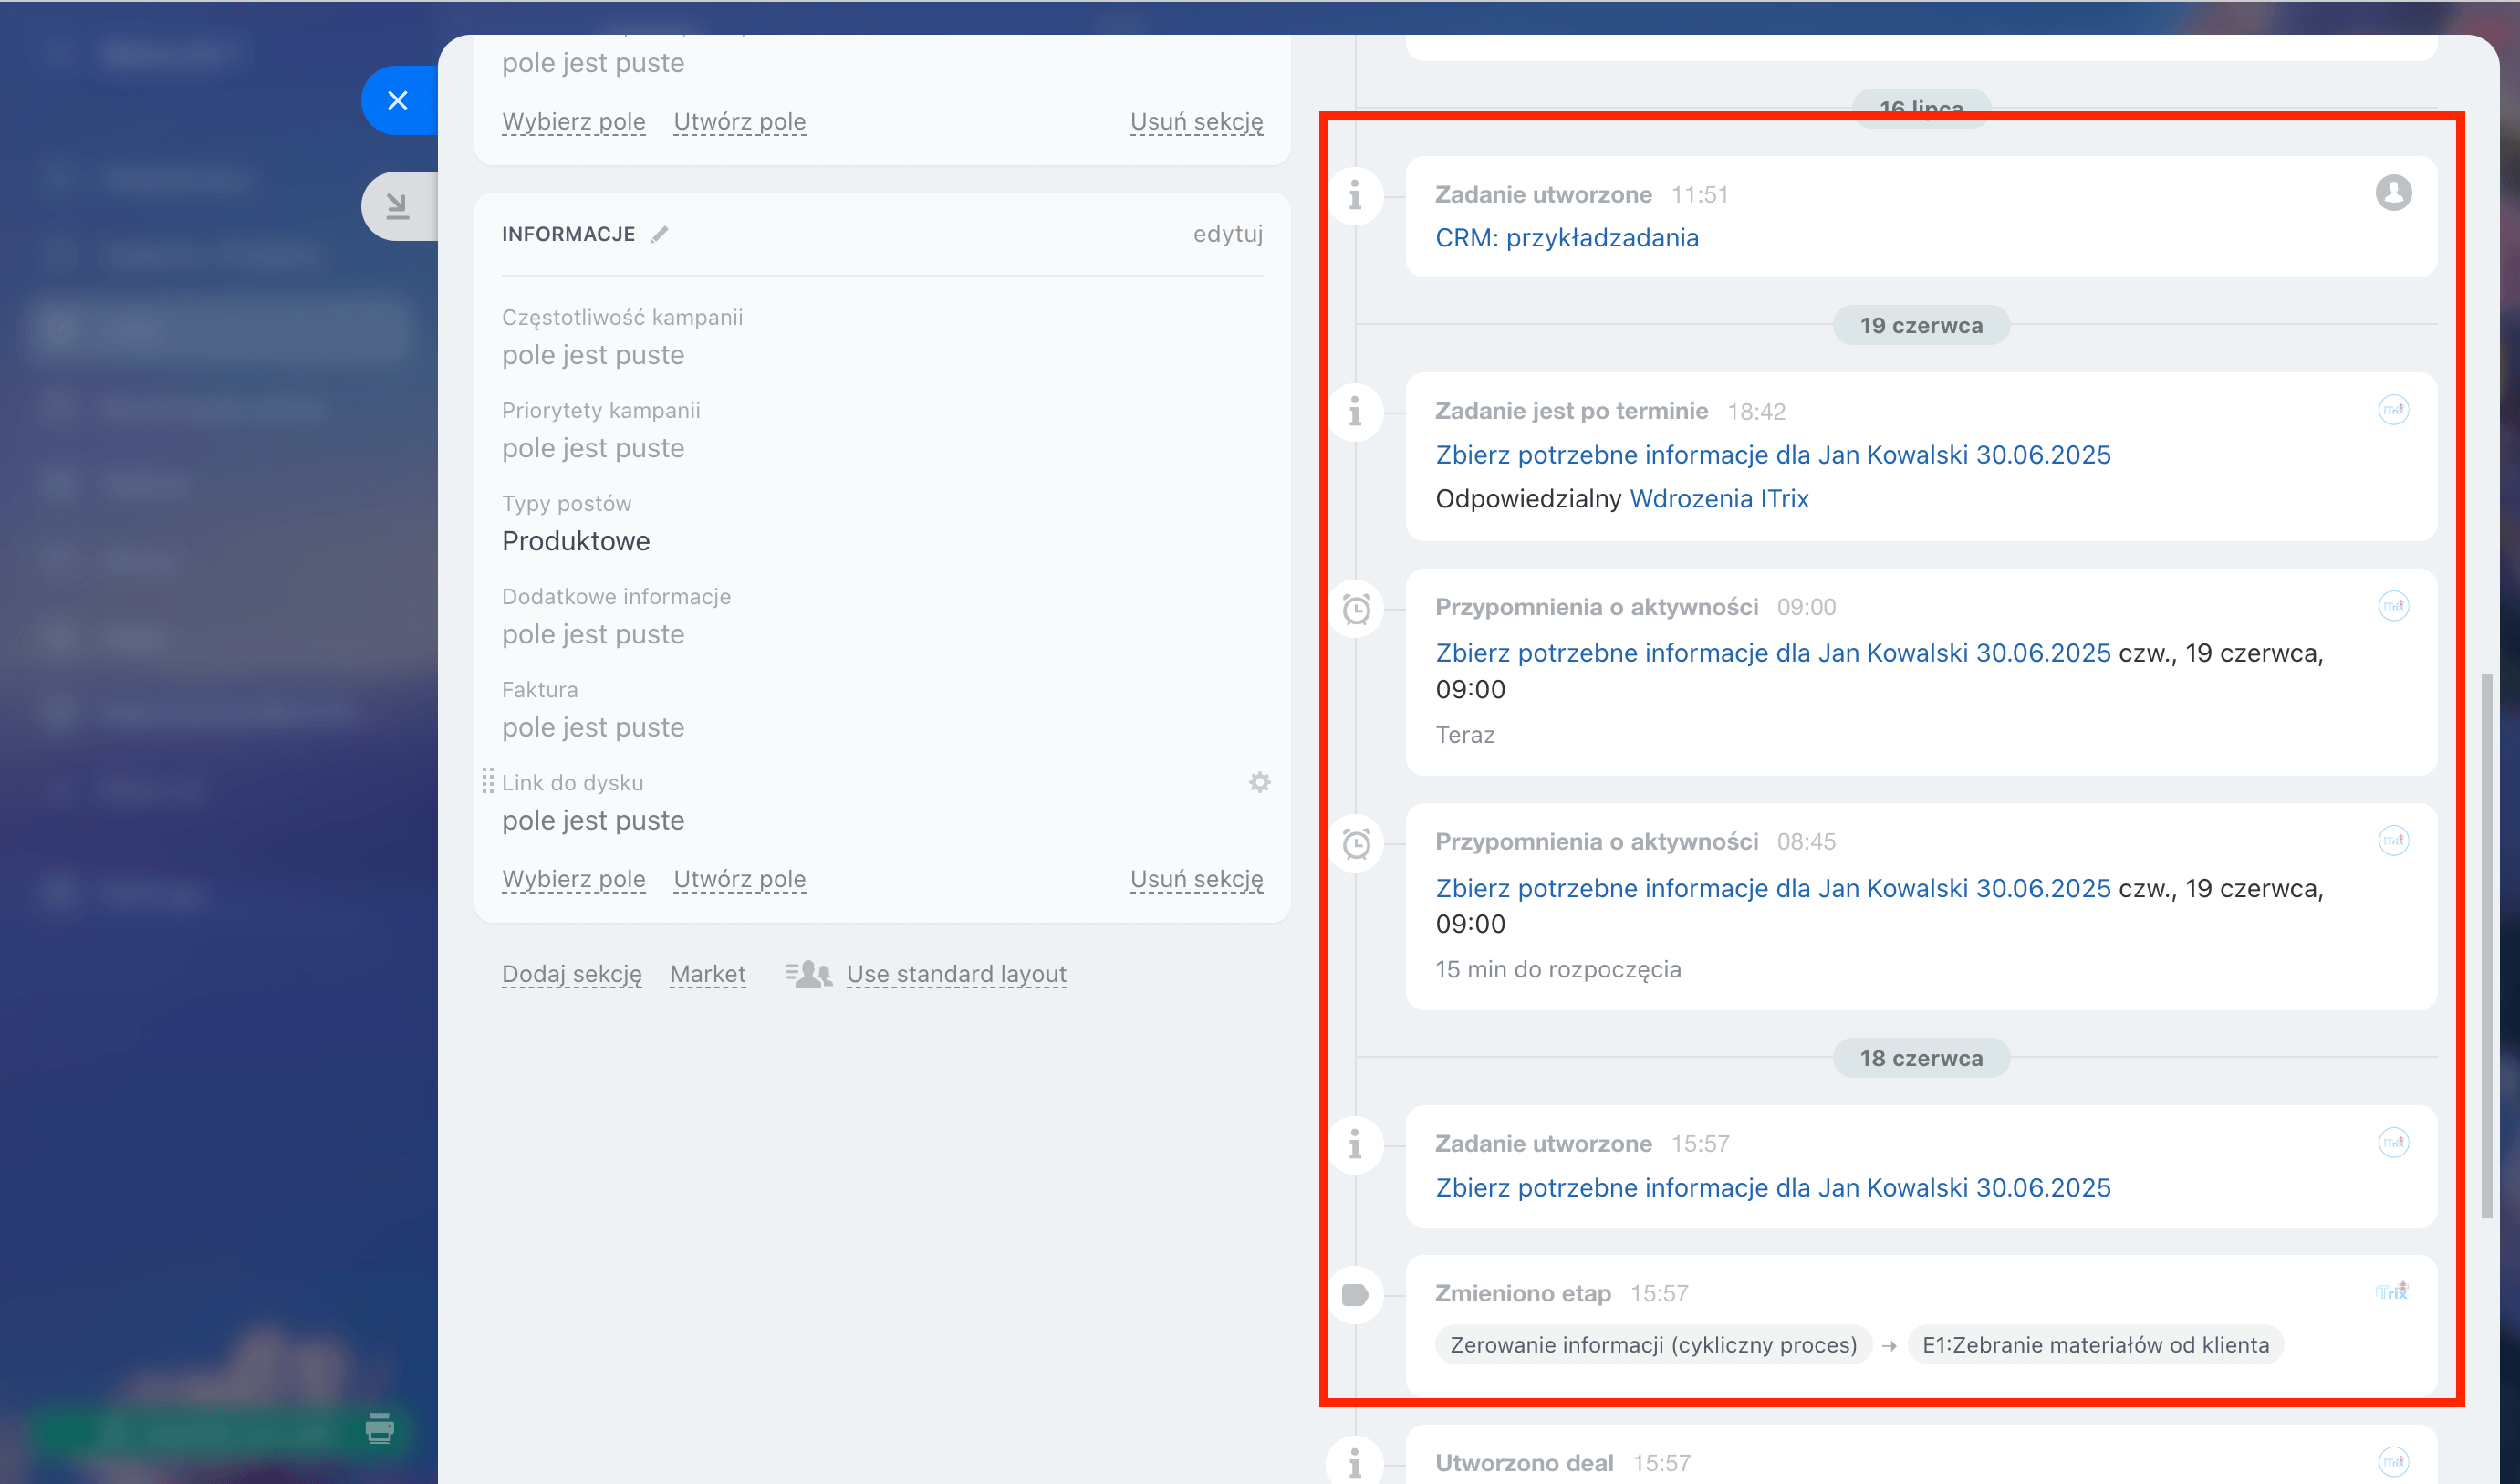Click Dodaj sekcję link
2520x1484 pixels.
point(571,973)
